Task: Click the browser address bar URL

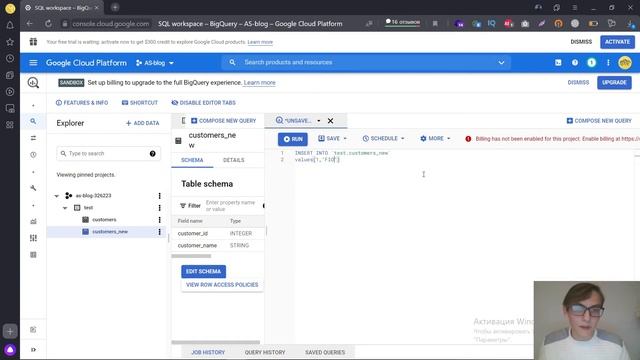Action: pos(111,24)
